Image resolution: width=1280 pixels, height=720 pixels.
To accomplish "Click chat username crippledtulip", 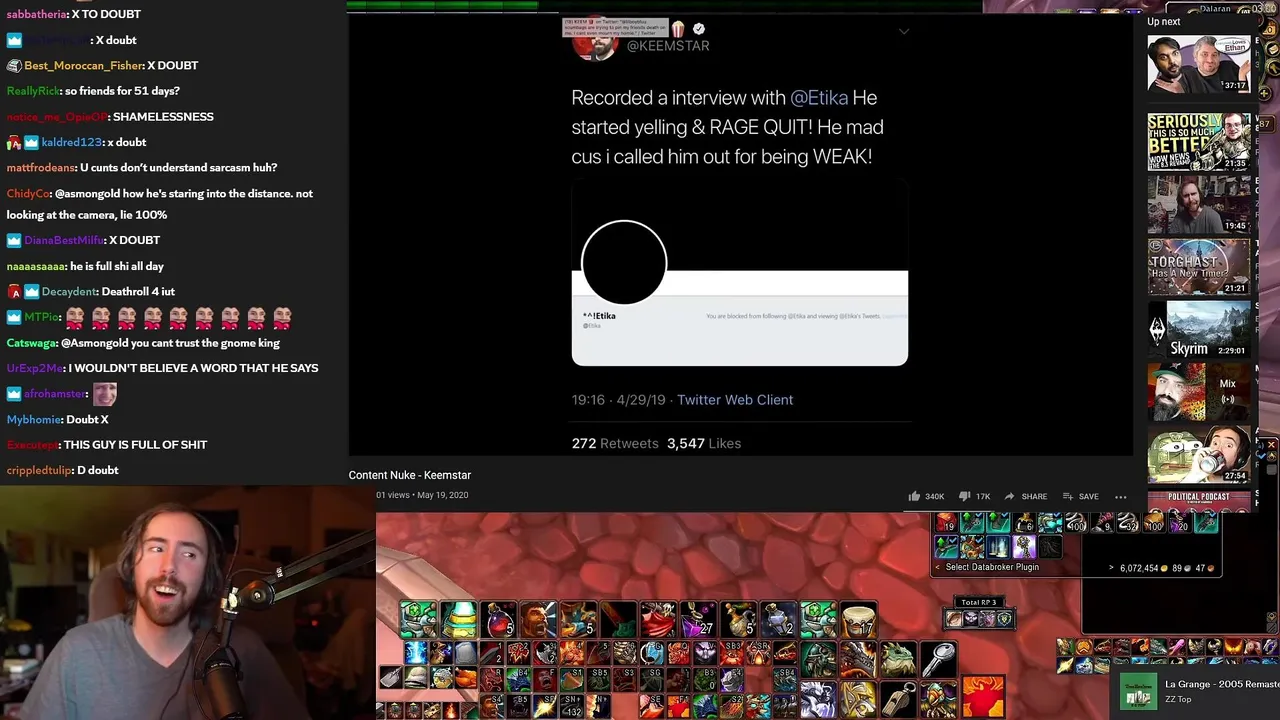I will [x=38, y=470].
